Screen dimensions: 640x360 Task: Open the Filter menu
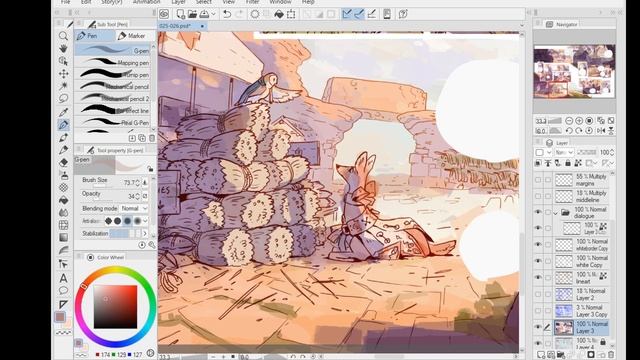[252, 2]
